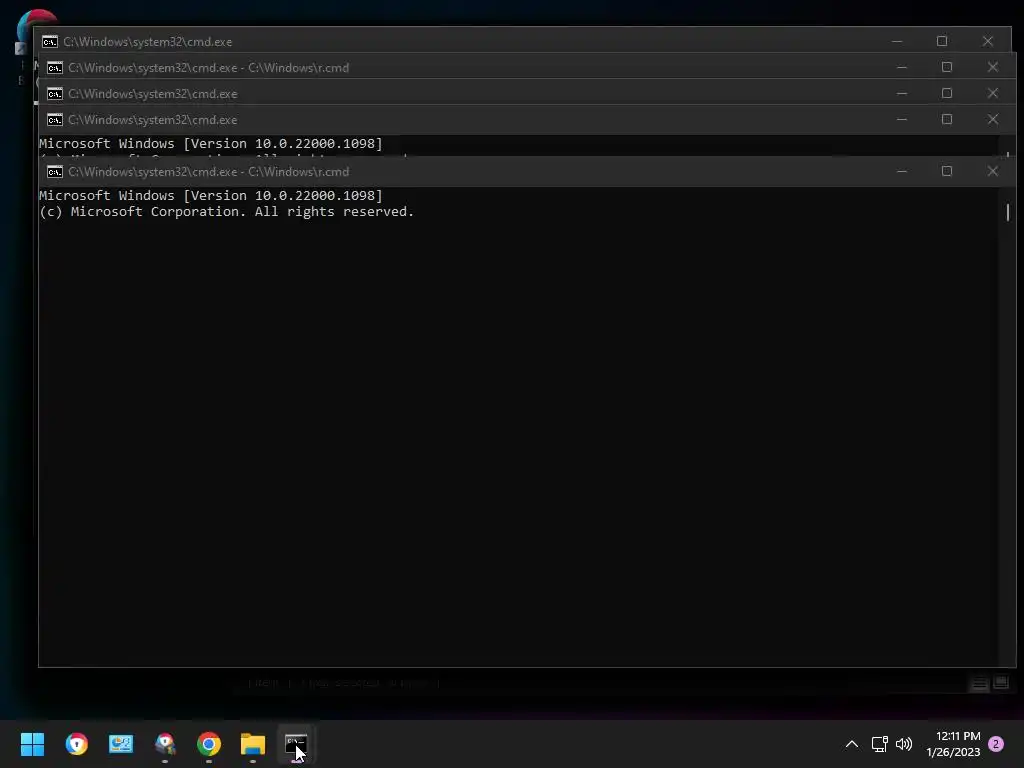Open the notification badge showing 2
Viewport: 1024px width, 768px height.
point(996,744)
